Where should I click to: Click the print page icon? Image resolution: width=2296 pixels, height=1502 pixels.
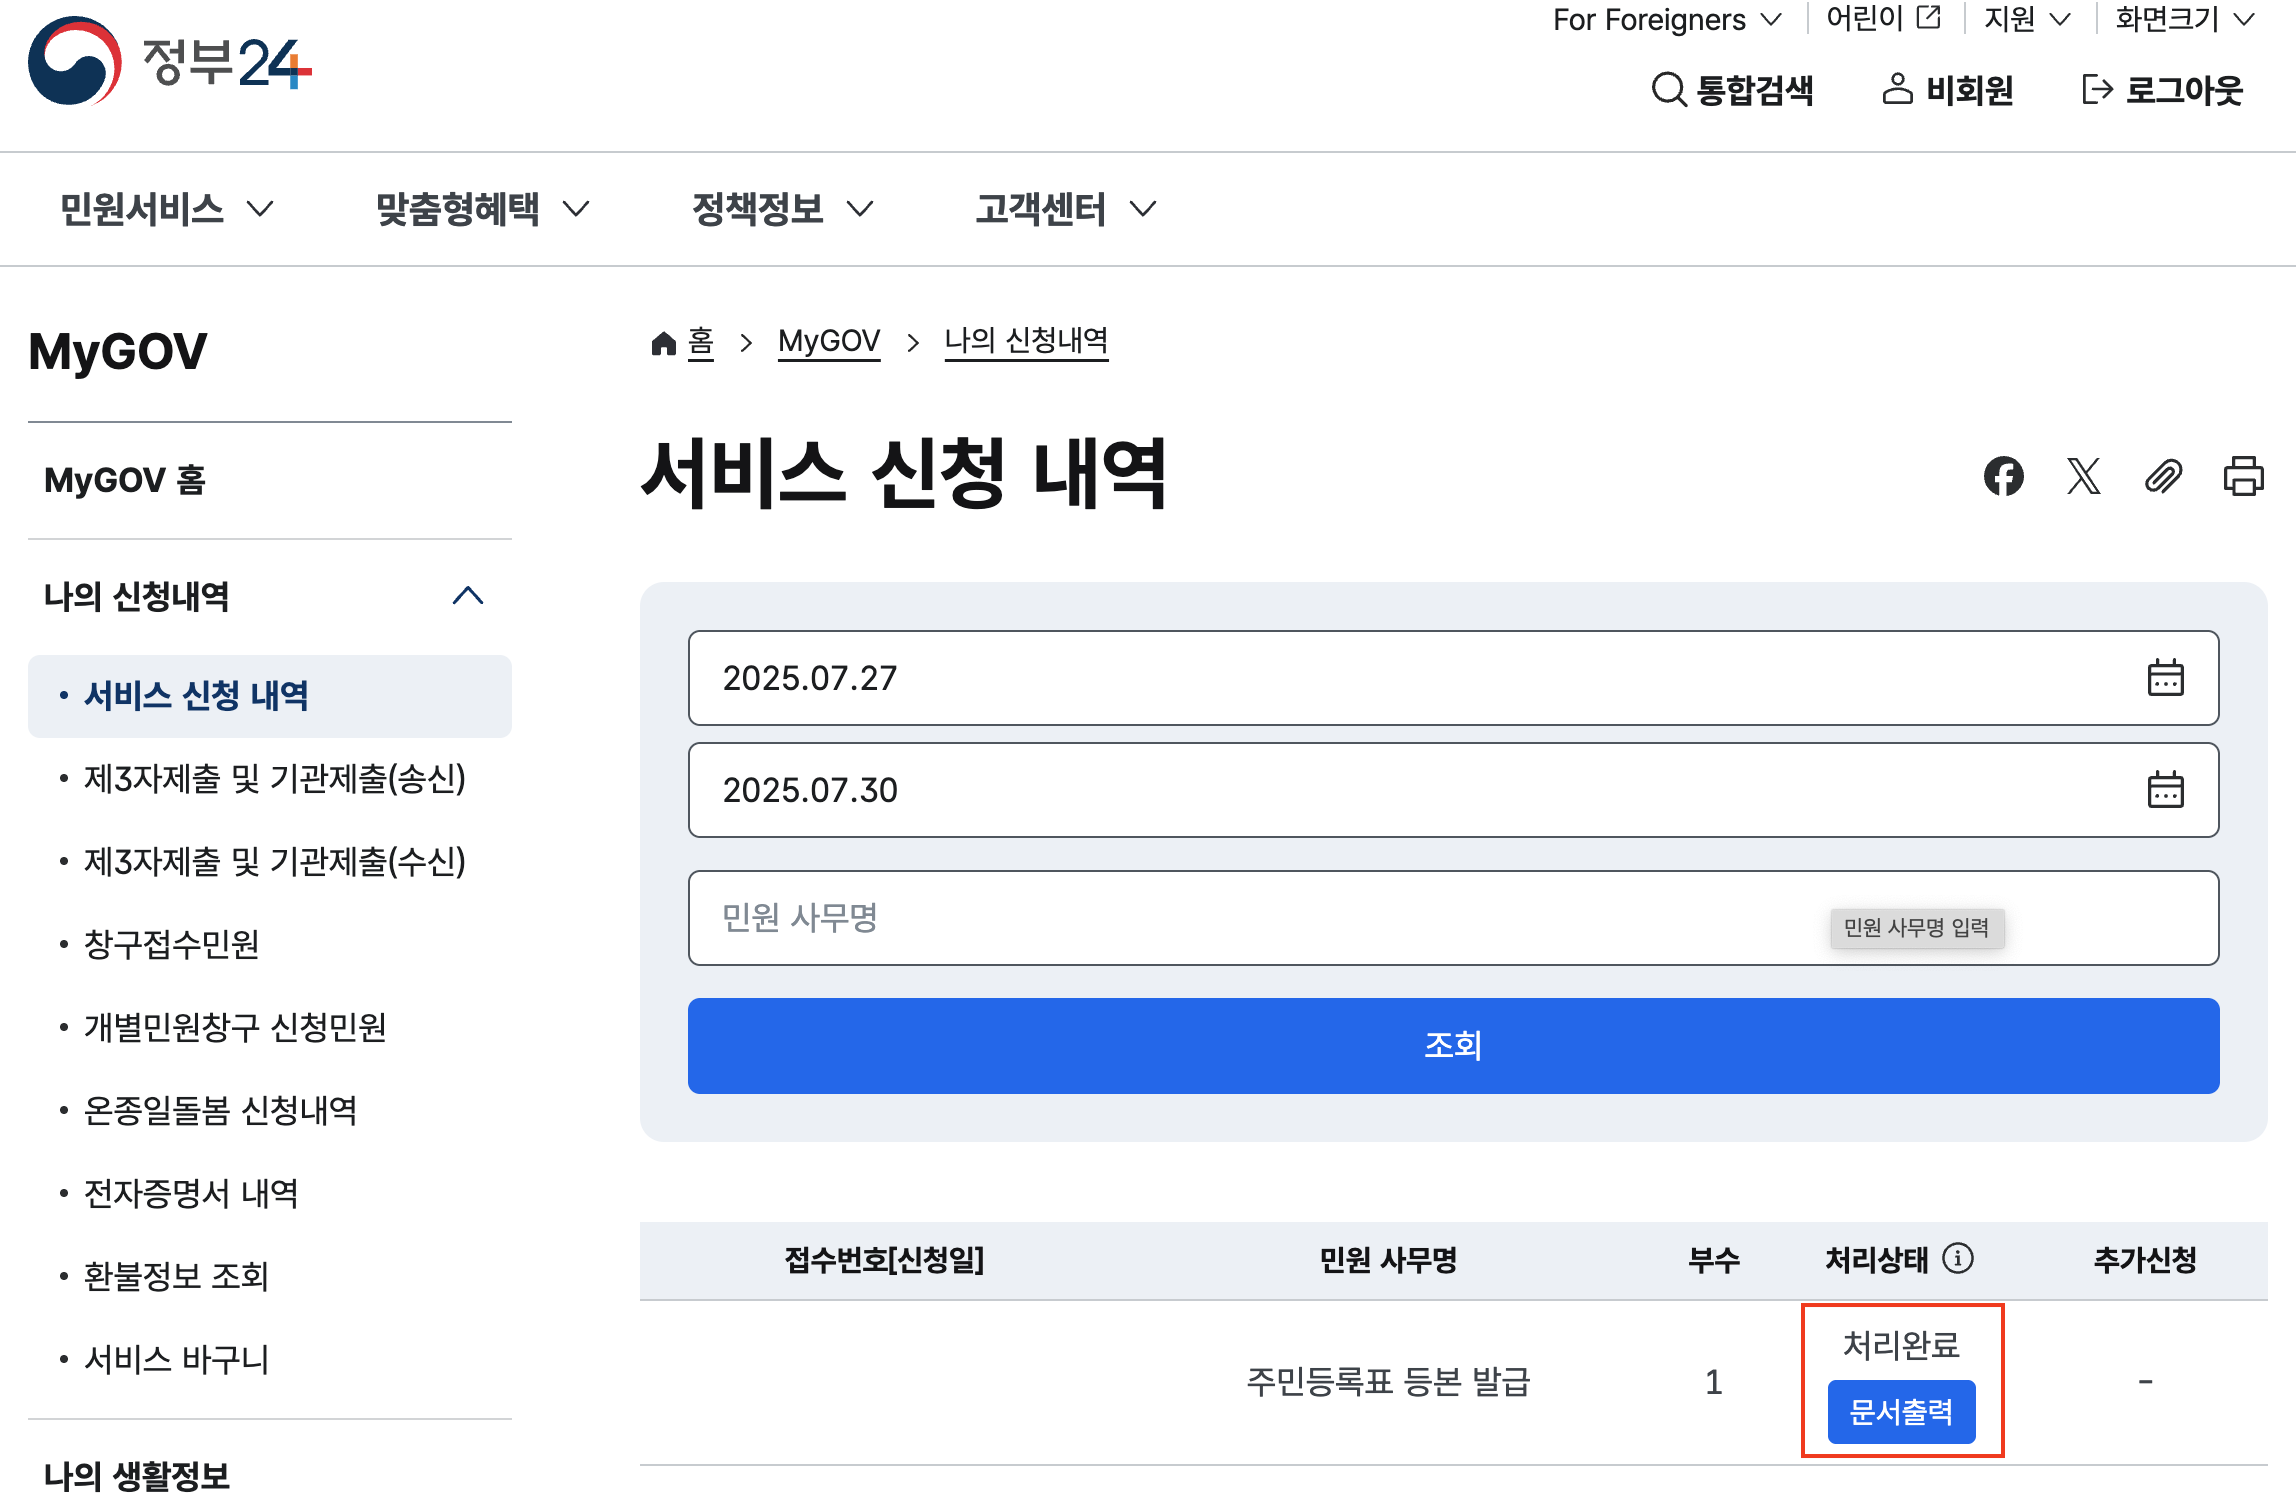2243,476
